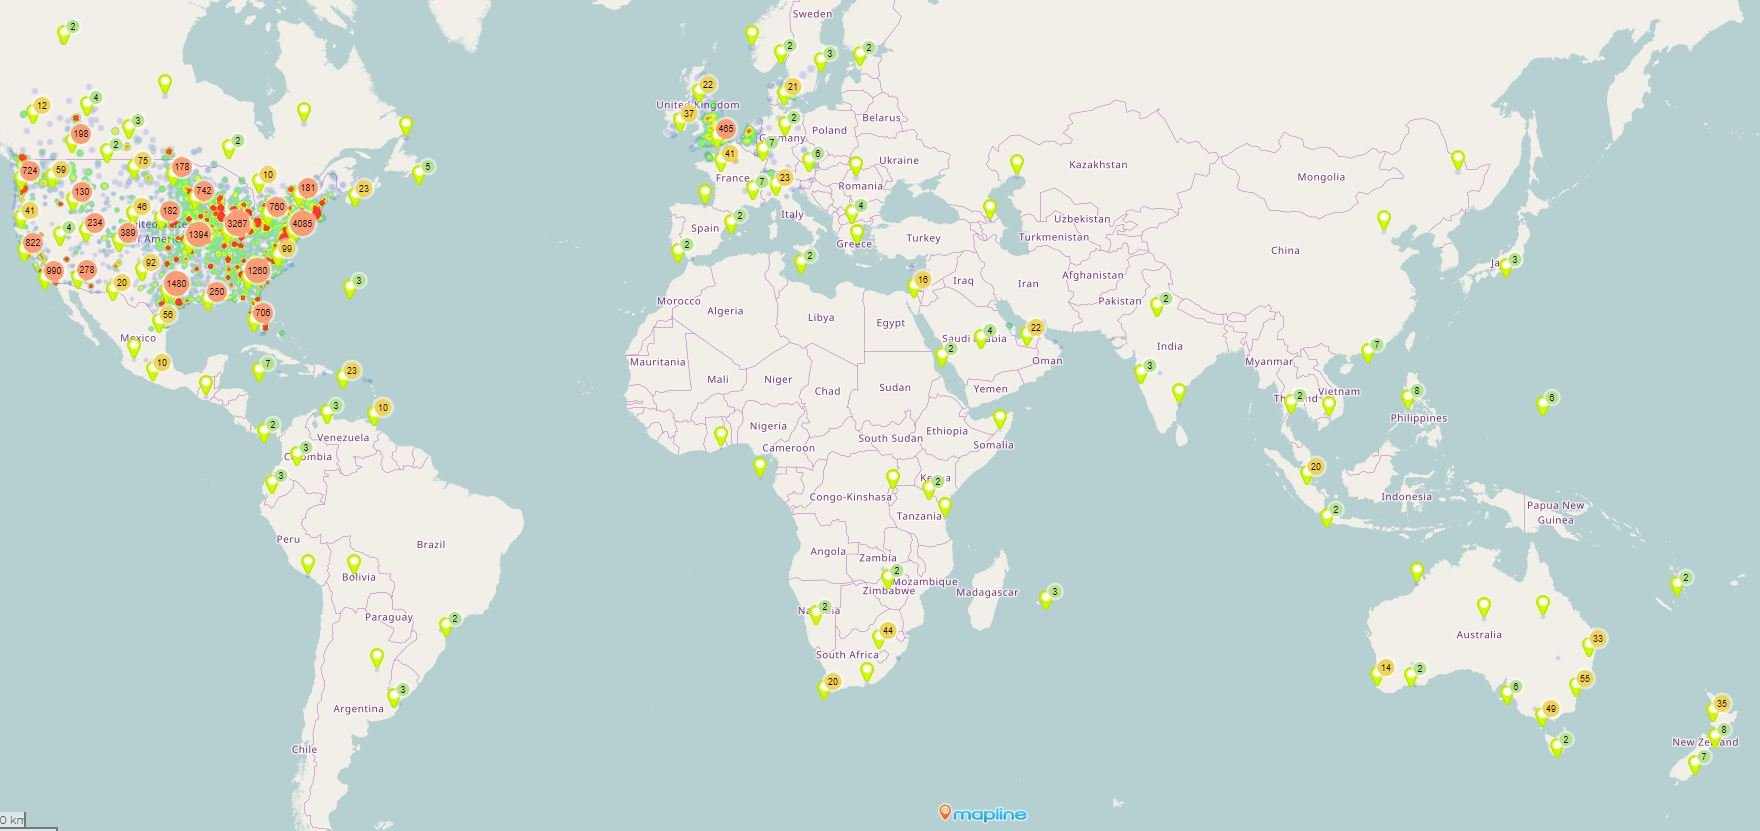Open the 465 cluster near Germany

725,128
